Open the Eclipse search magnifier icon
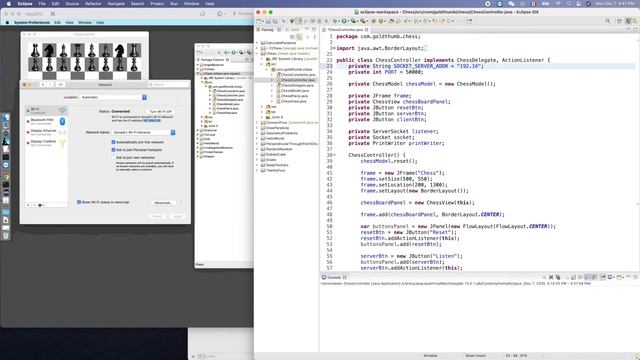Viewport: 640px width, 360px height. tap(608, 21)
